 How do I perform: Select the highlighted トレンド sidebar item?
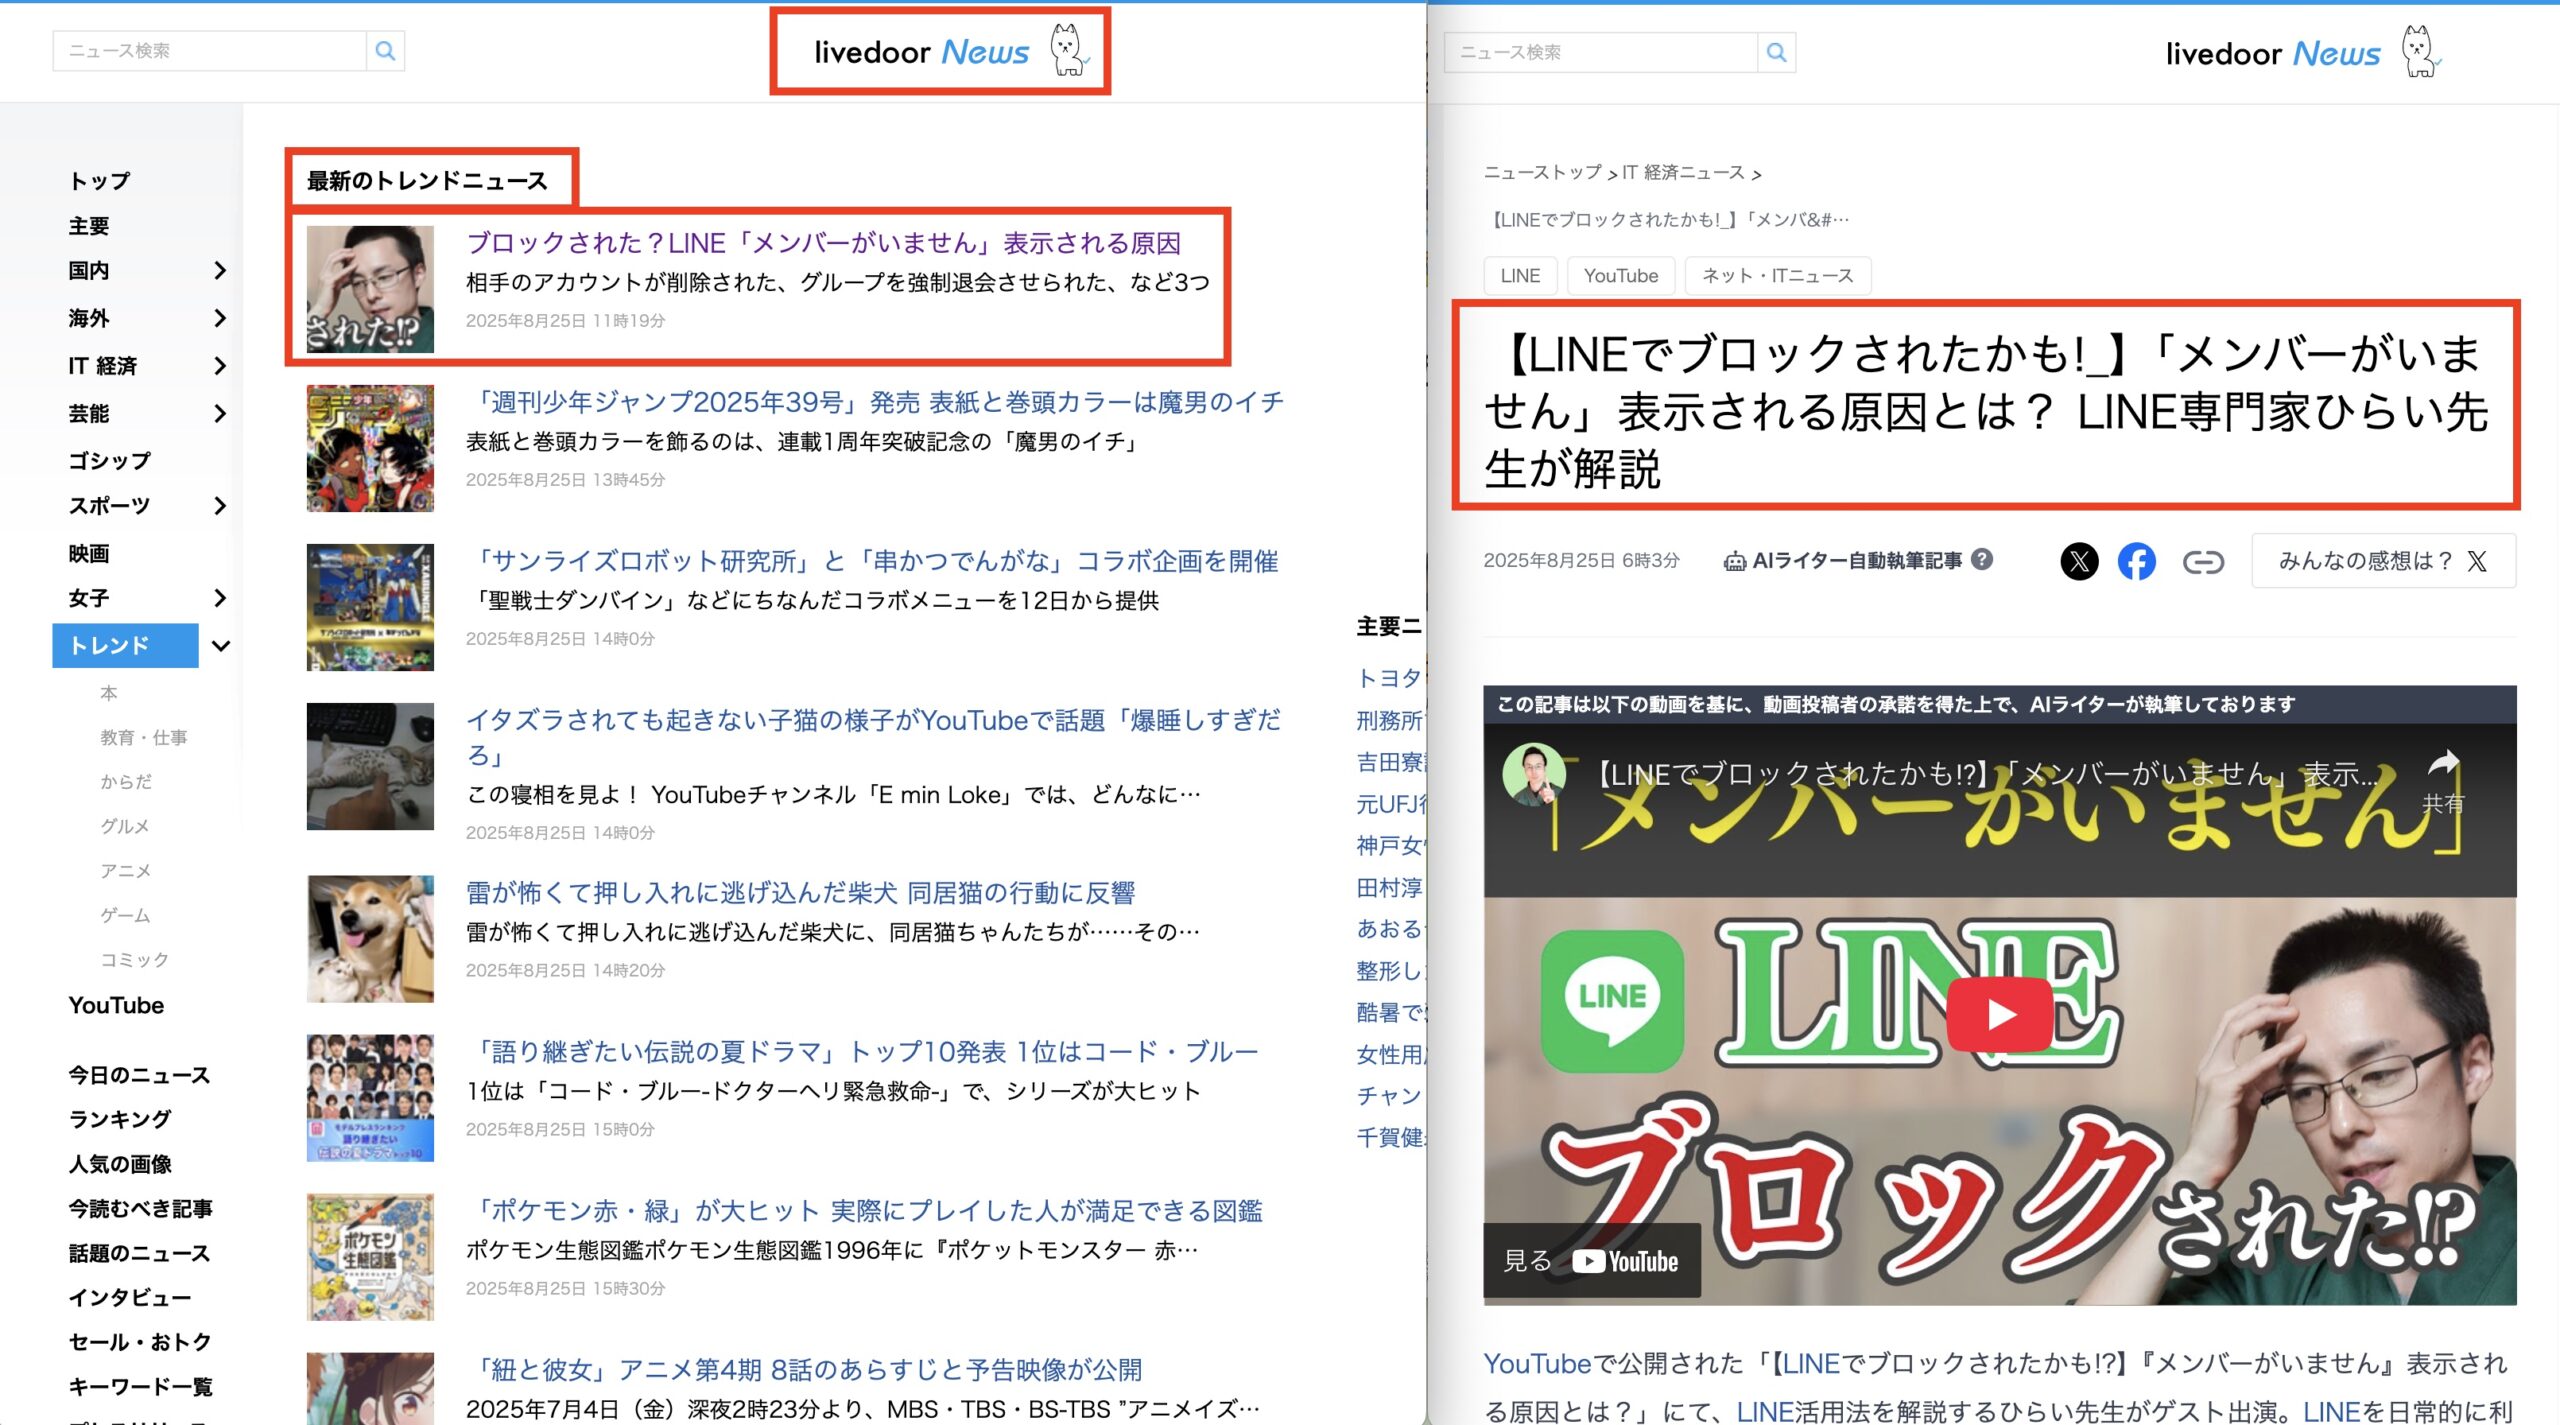coord(125,645)
